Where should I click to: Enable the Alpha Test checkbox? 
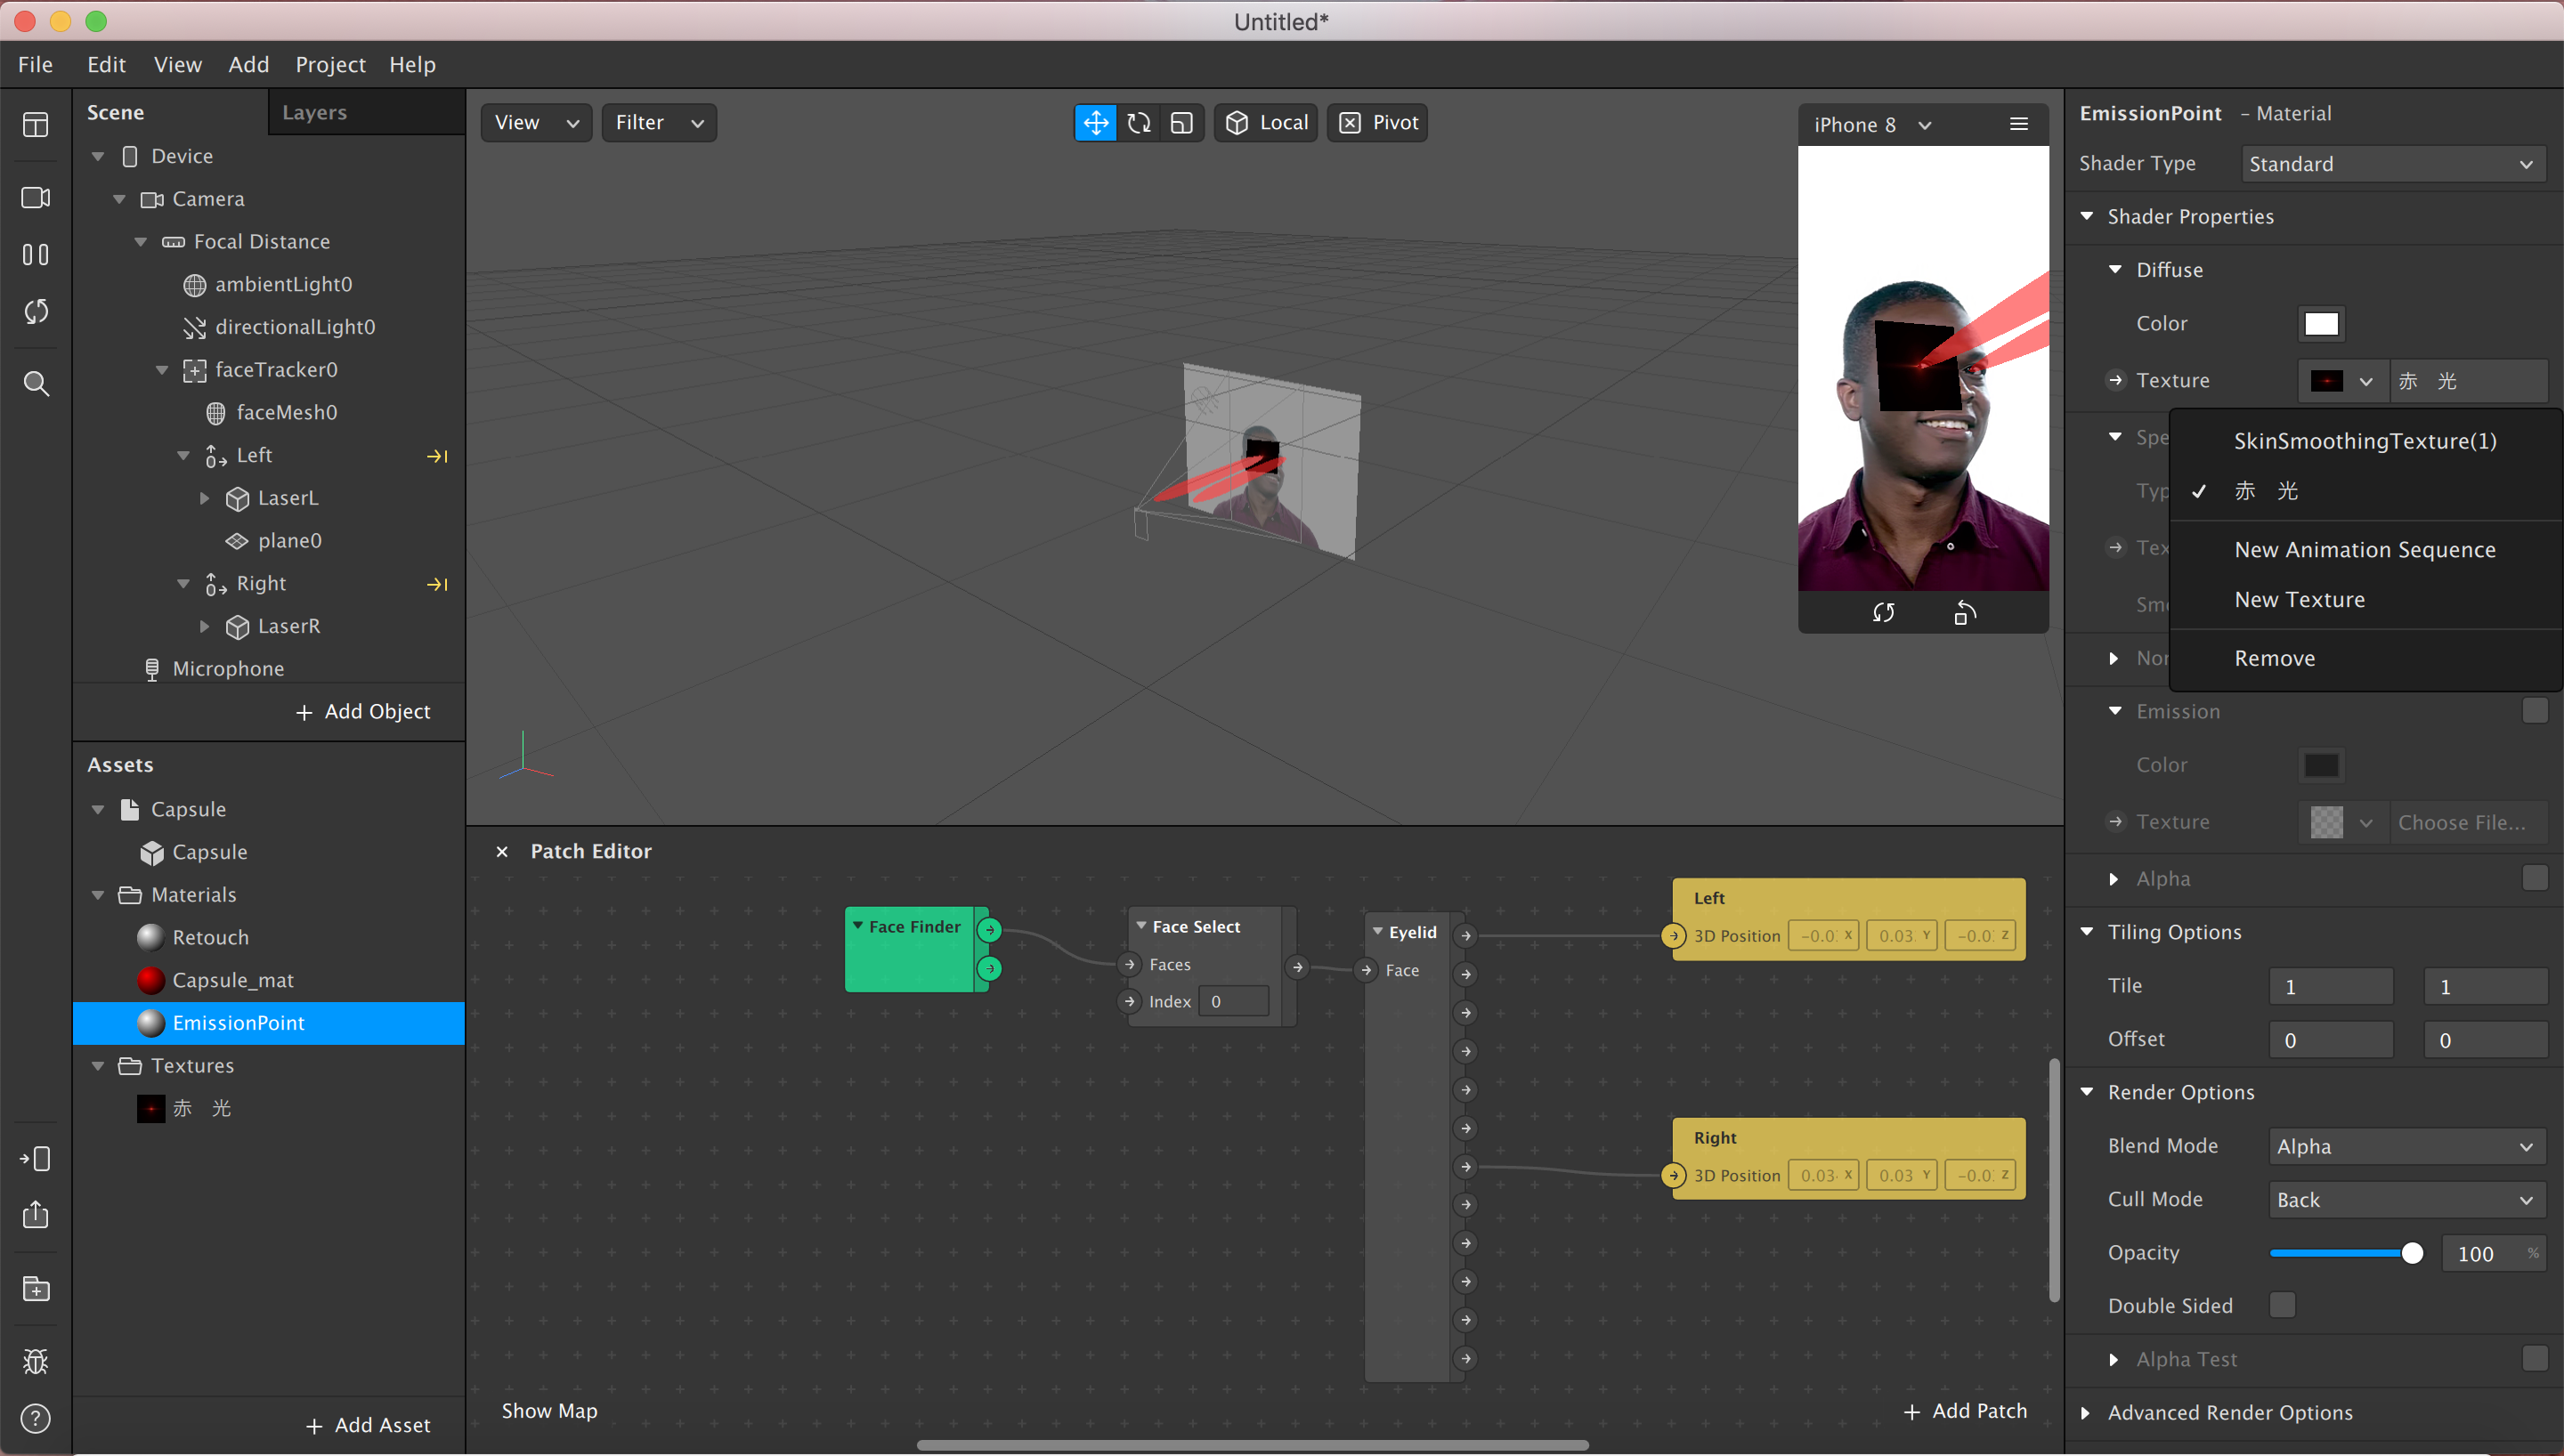click(x=2534, y=1359)
